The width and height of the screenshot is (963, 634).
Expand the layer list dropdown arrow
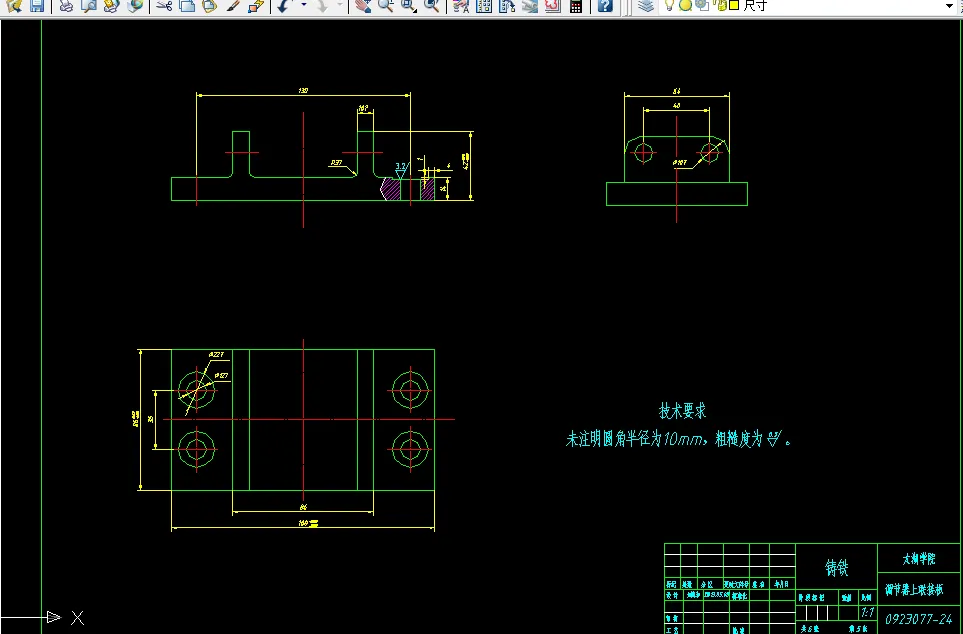click(949, 6)
